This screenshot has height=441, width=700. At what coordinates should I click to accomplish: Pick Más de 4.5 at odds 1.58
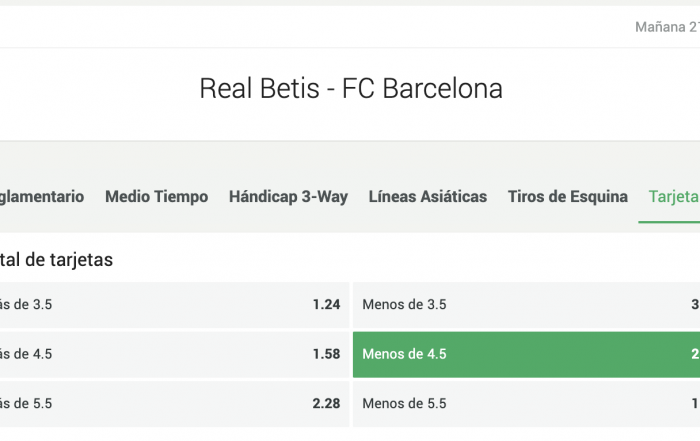(175, 354)
